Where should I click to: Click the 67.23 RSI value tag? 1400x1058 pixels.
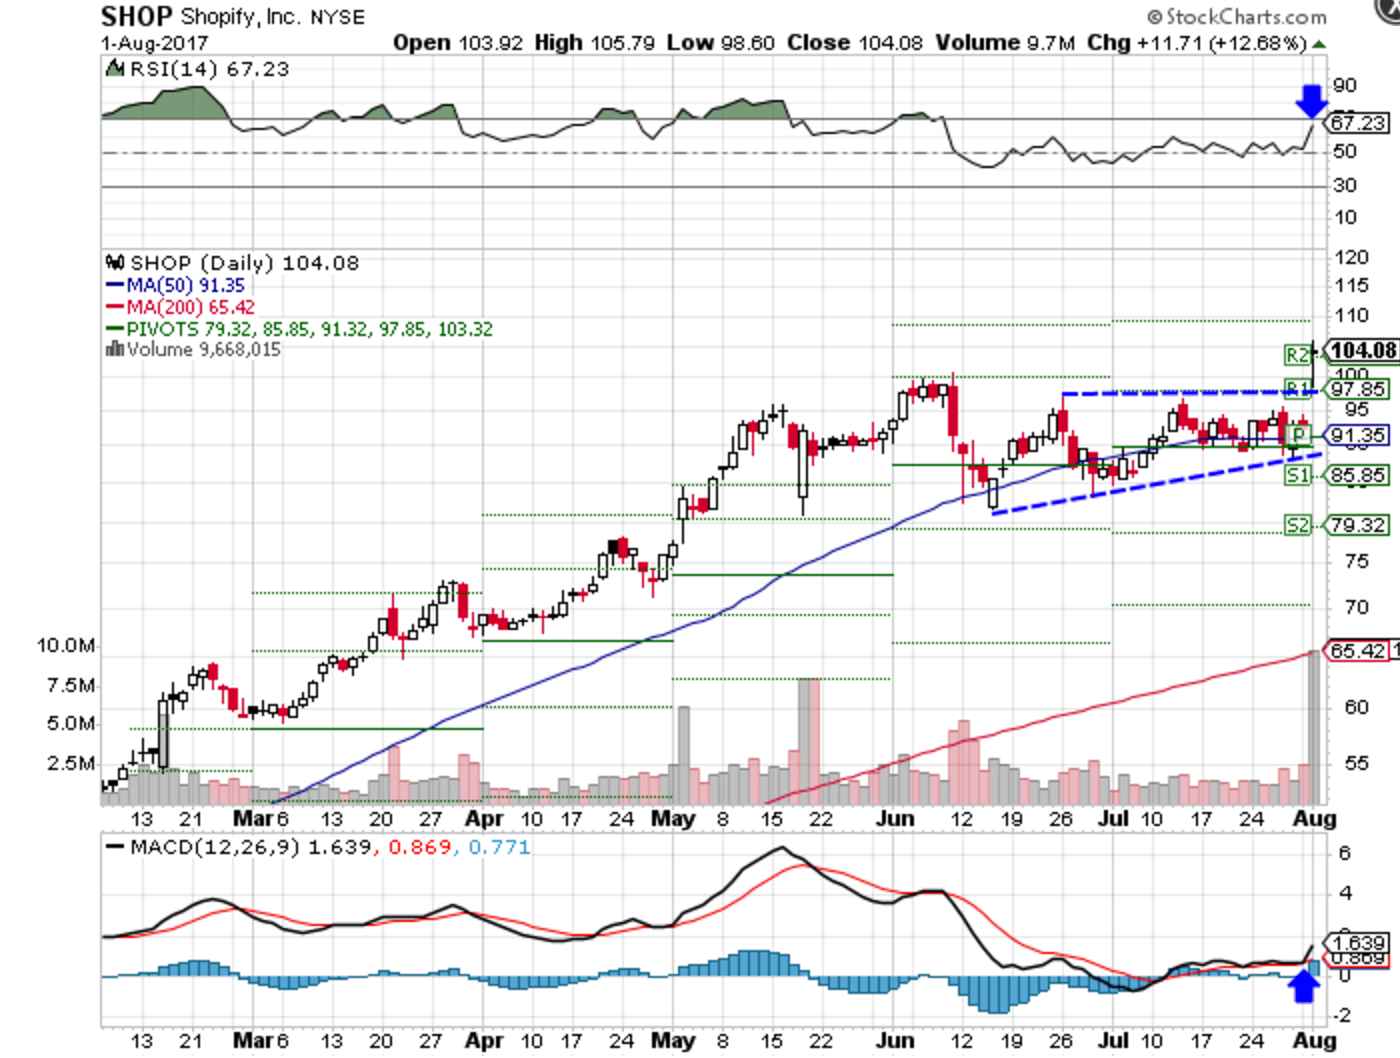coord(1358,122)
